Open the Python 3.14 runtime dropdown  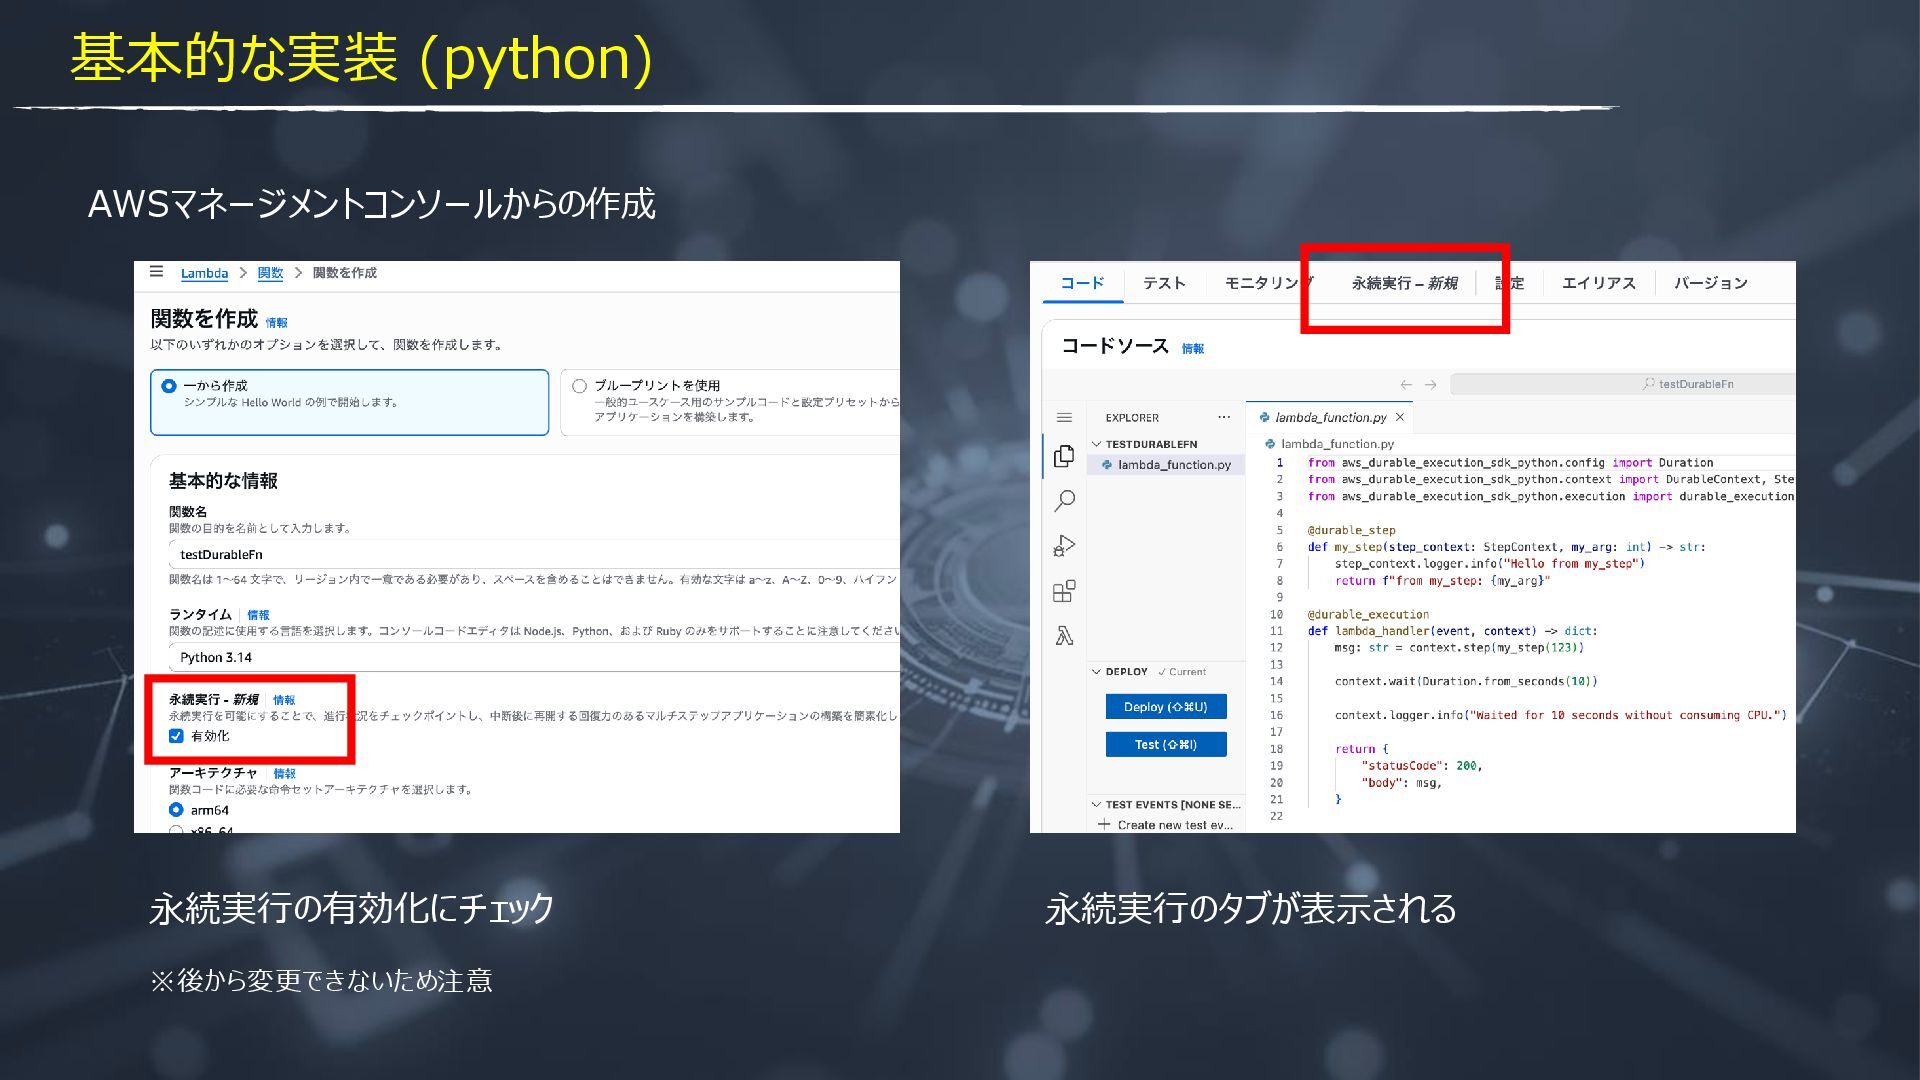point(535,657)
